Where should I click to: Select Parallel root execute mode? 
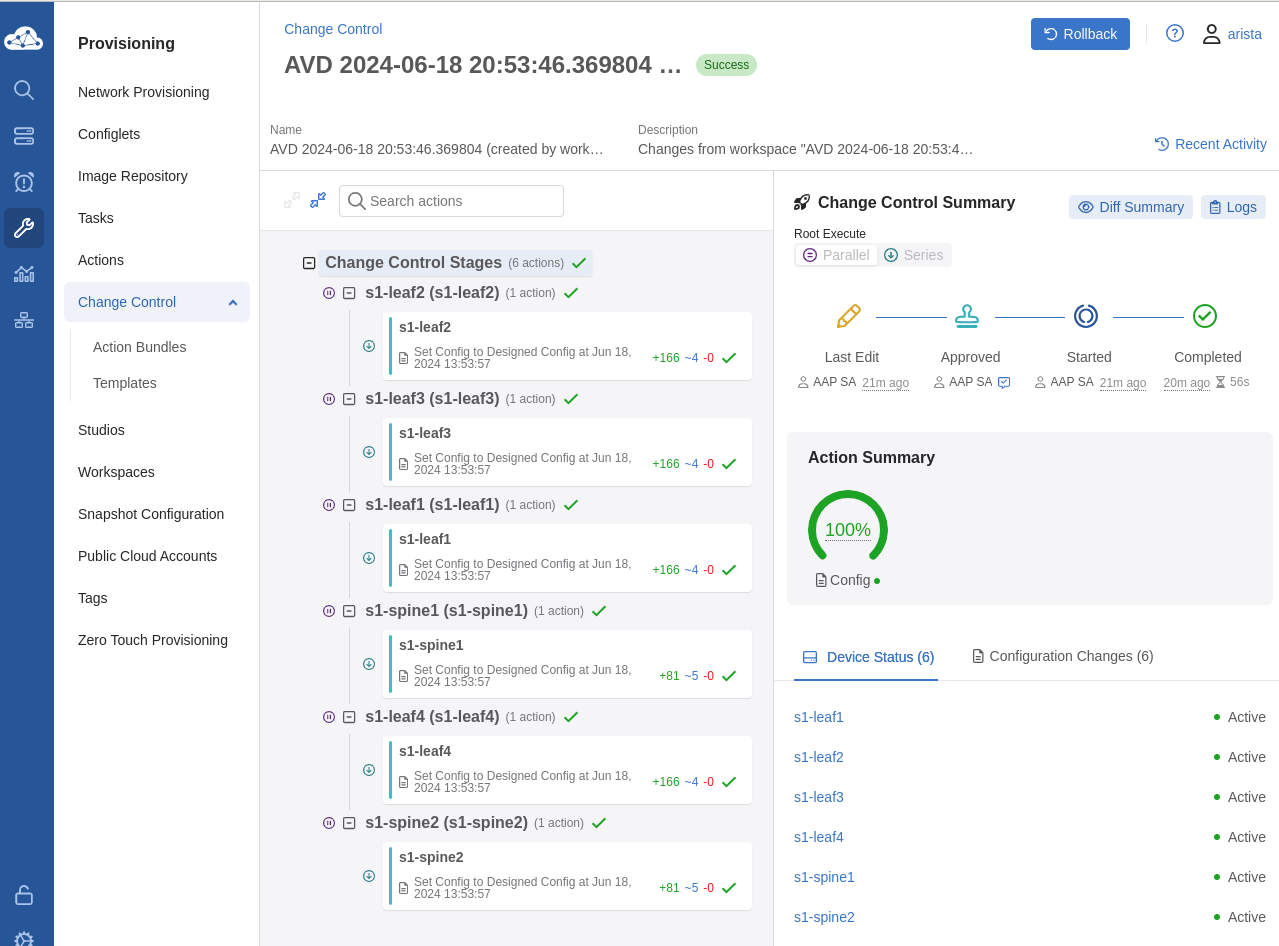pyautogui.click(x=836, y=255)
